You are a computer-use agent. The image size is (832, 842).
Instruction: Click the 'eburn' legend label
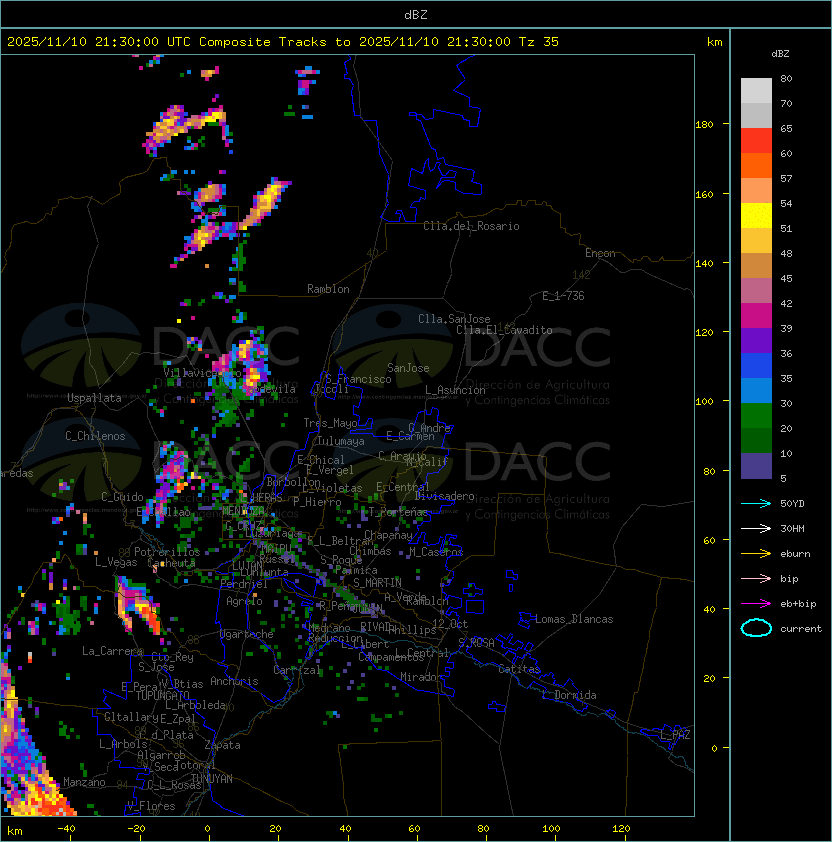point(795,554)
